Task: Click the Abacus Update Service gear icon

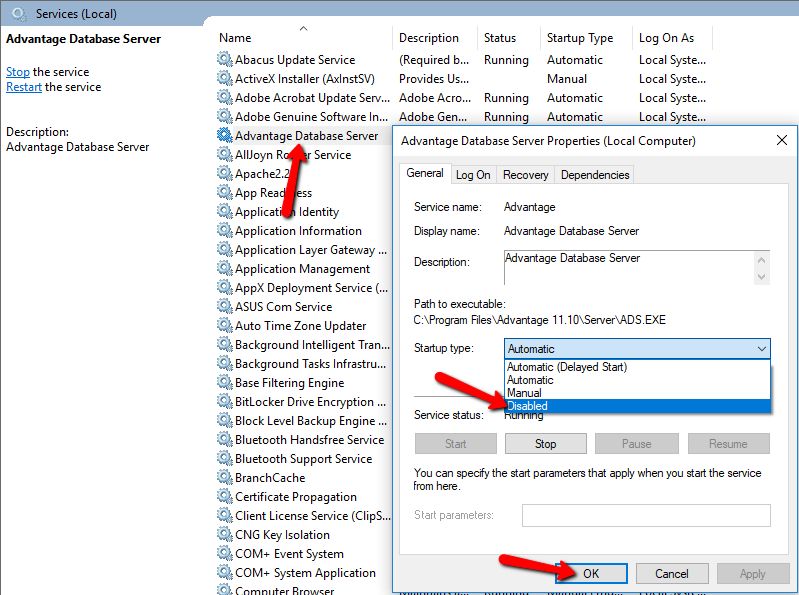Action: click(224, 59)
